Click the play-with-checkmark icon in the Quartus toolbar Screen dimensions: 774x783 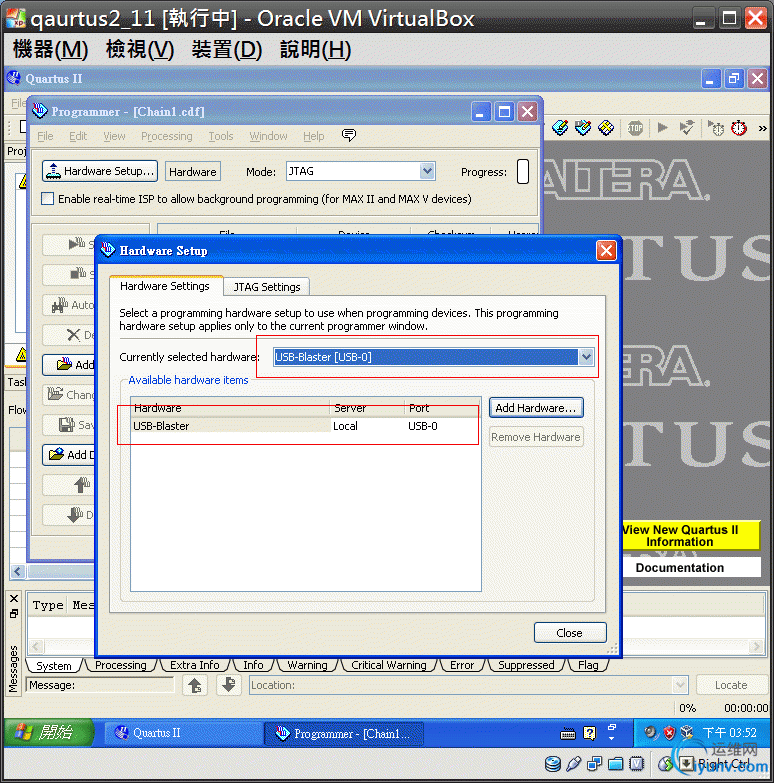pyautogui.click(x=687, y=128)
